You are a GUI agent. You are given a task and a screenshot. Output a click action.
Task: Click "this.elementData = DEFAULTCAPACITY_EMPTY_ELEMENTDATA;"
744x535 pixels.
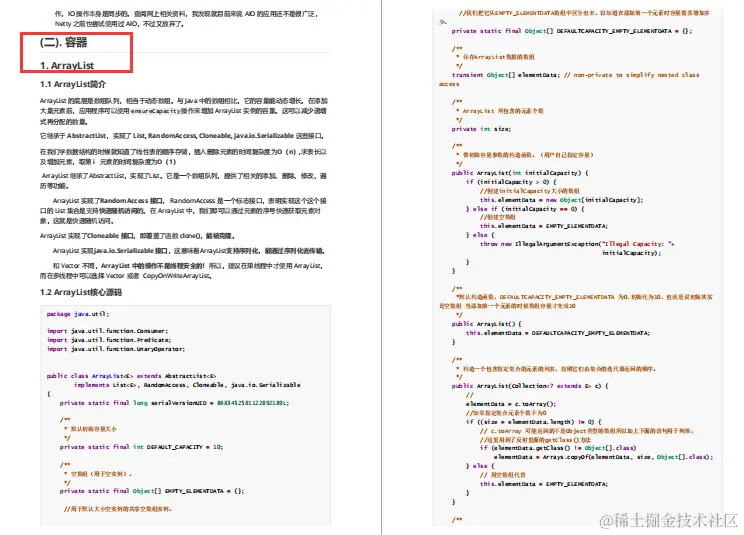coord(558,333)
